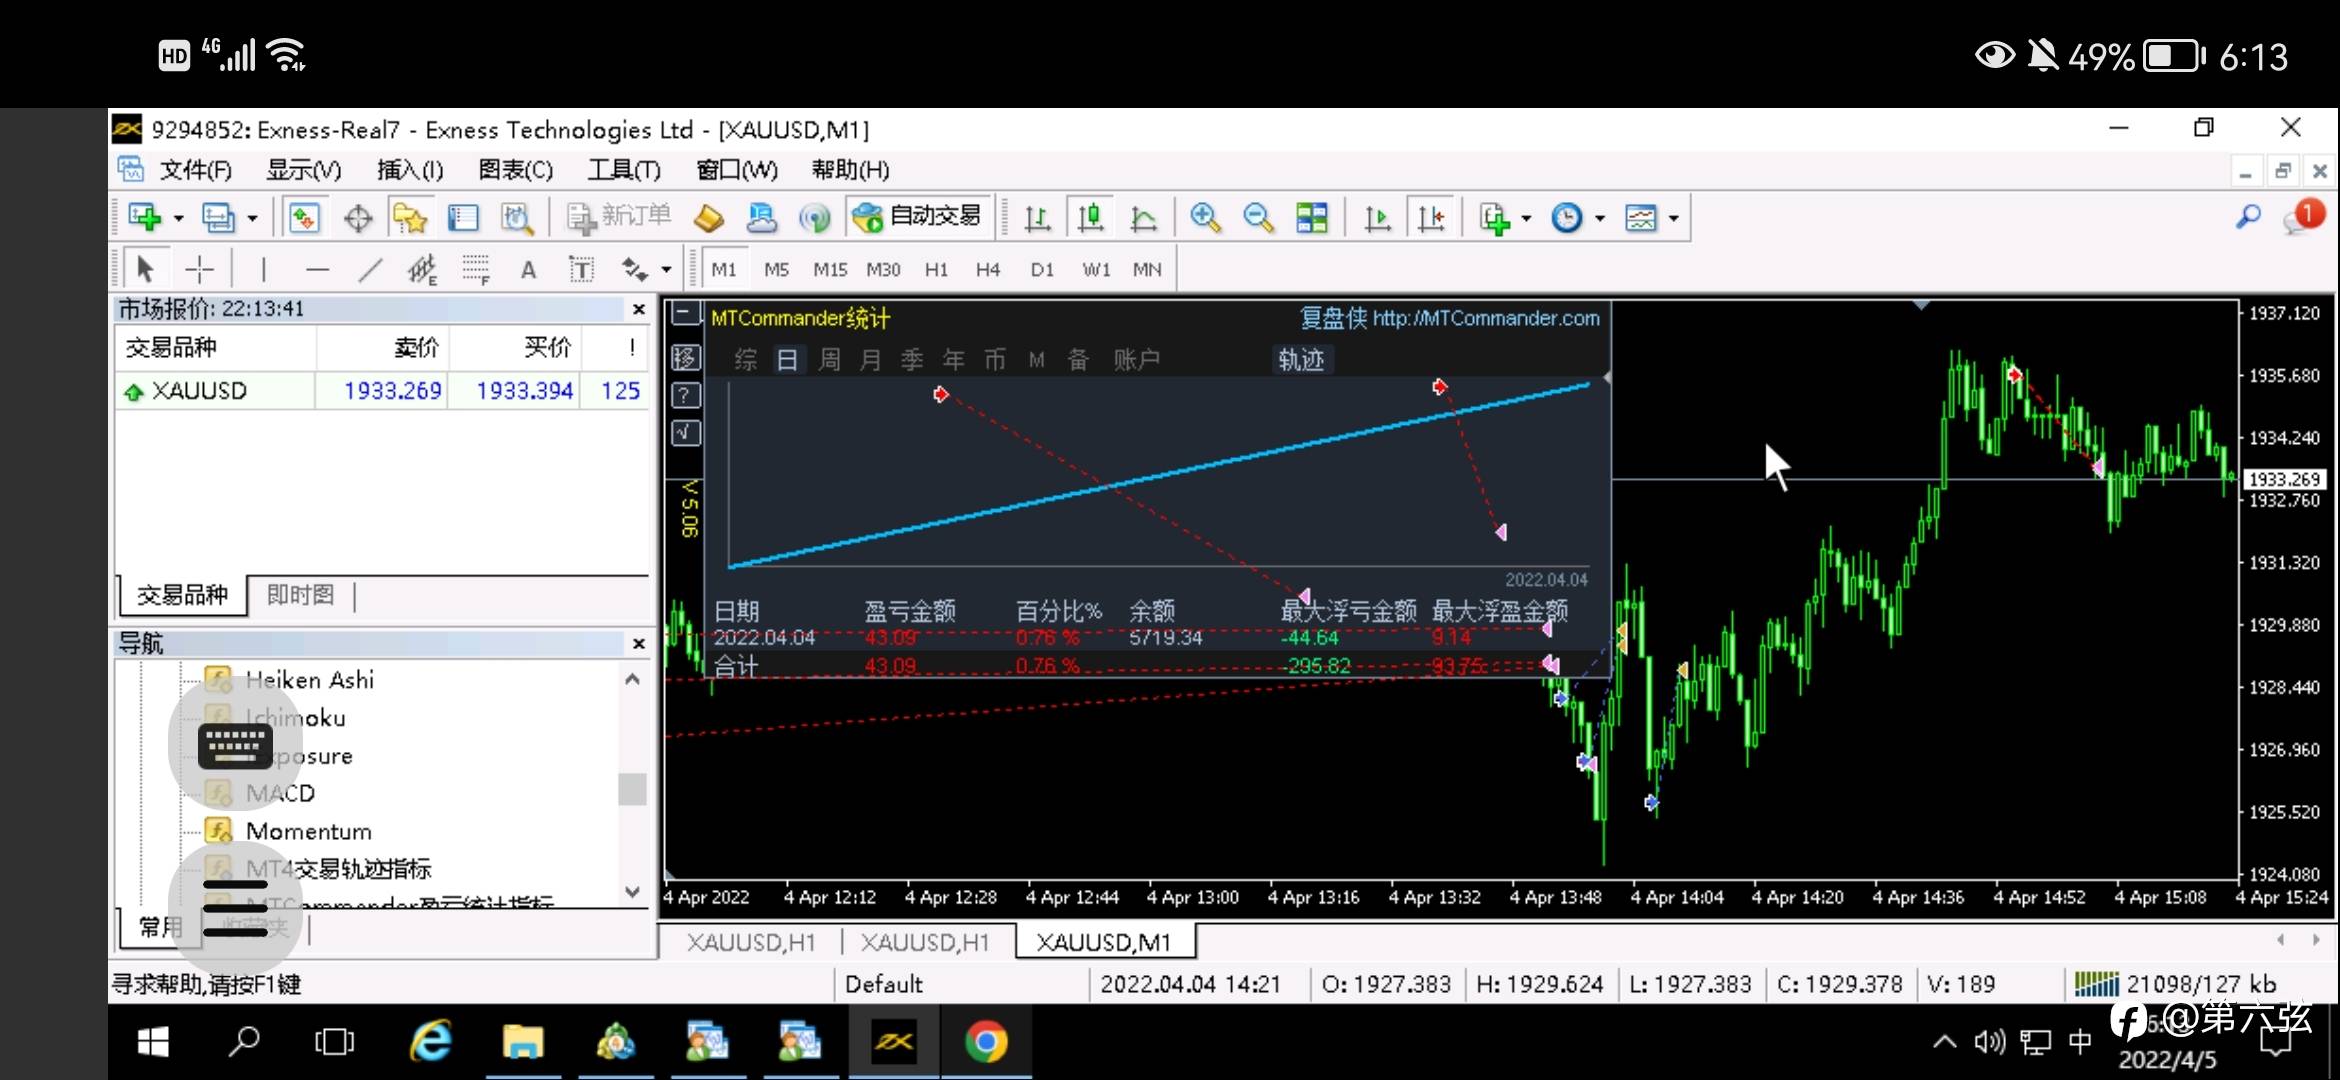
Task: Toggle the chart shift button
Action: tap(1431, 217)
